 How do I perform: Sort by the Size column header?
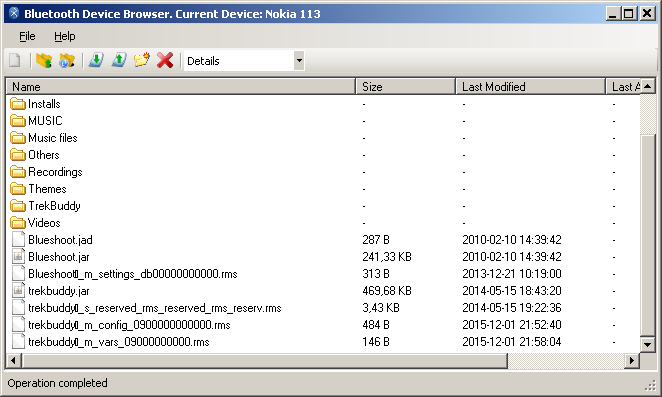[405, 87]
